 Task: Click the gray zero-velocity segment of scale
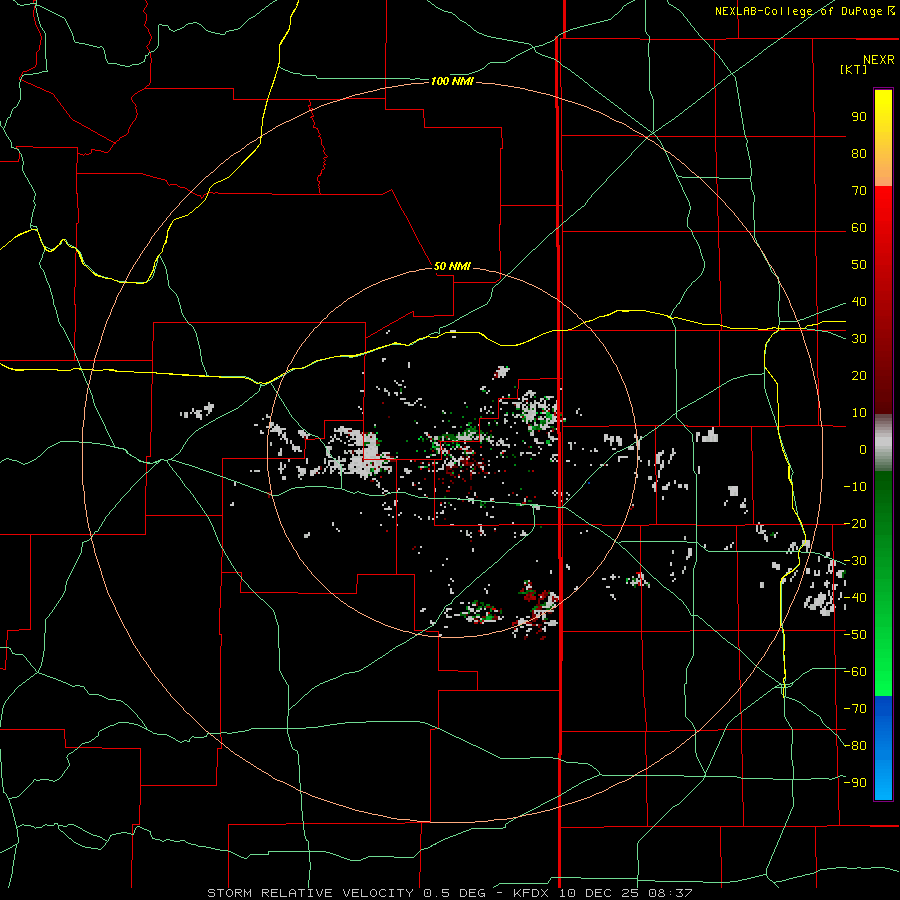pos(883,443)
